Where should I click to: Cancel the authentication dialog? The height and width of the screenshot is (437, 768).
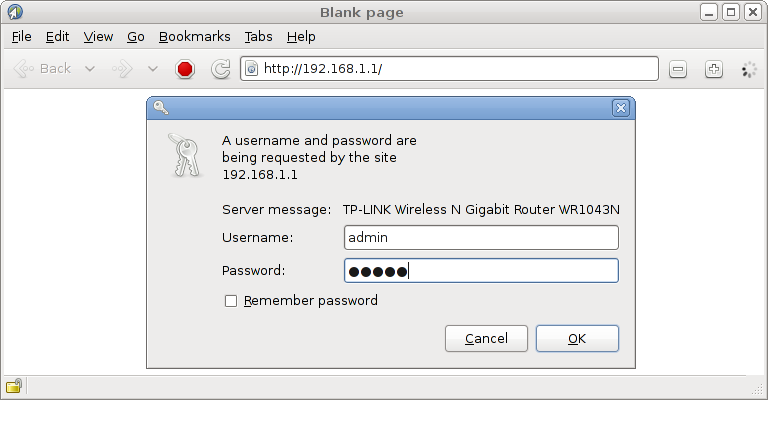[486, 339]
